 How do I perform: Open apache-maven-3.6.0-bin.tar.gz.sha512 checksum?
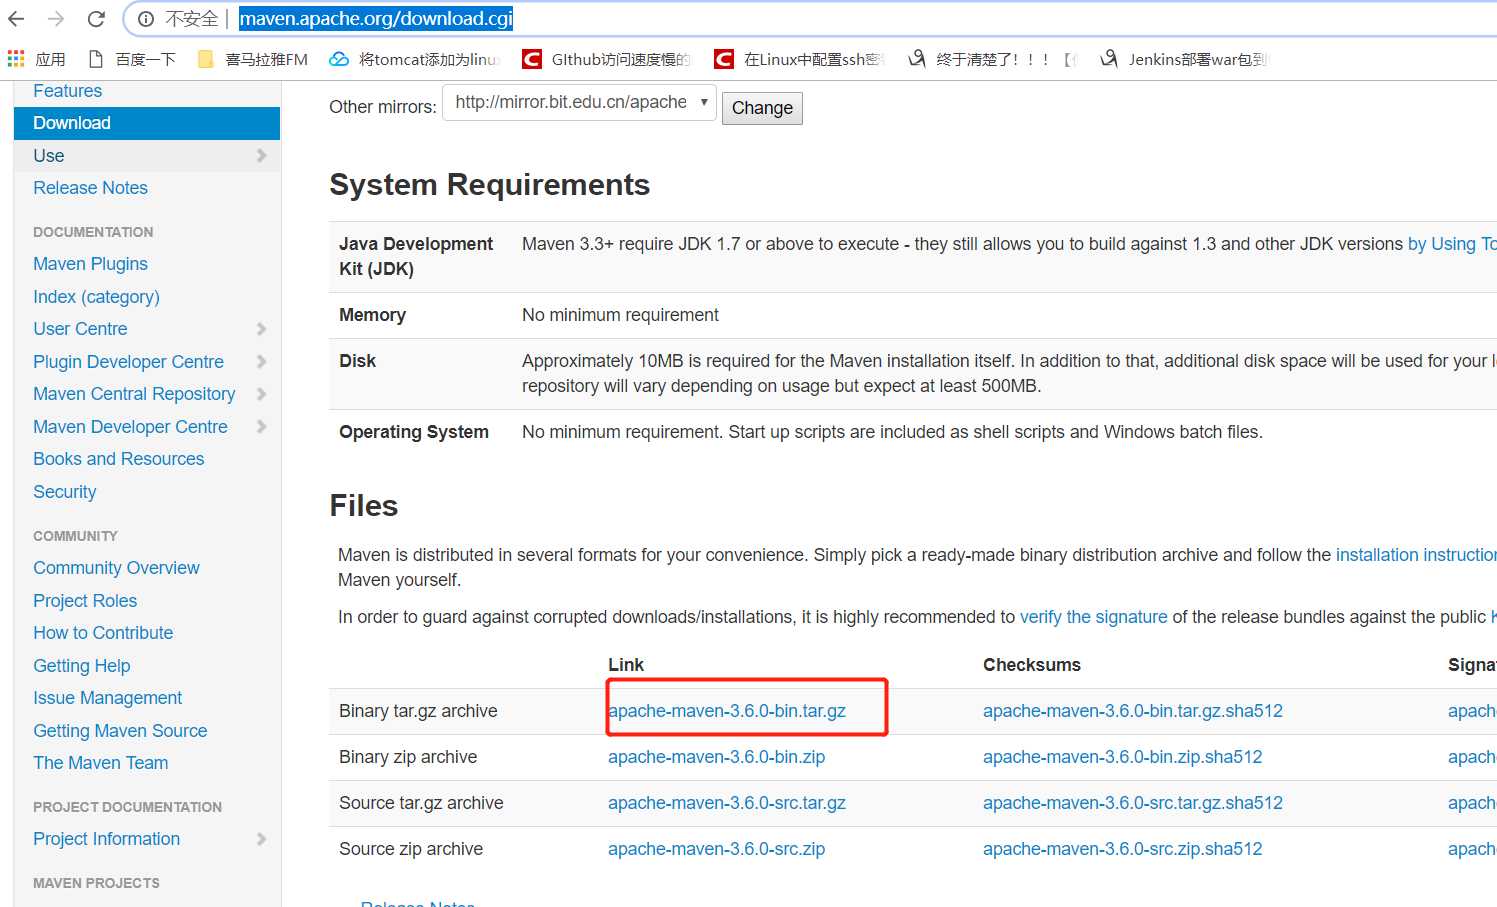1132,711
